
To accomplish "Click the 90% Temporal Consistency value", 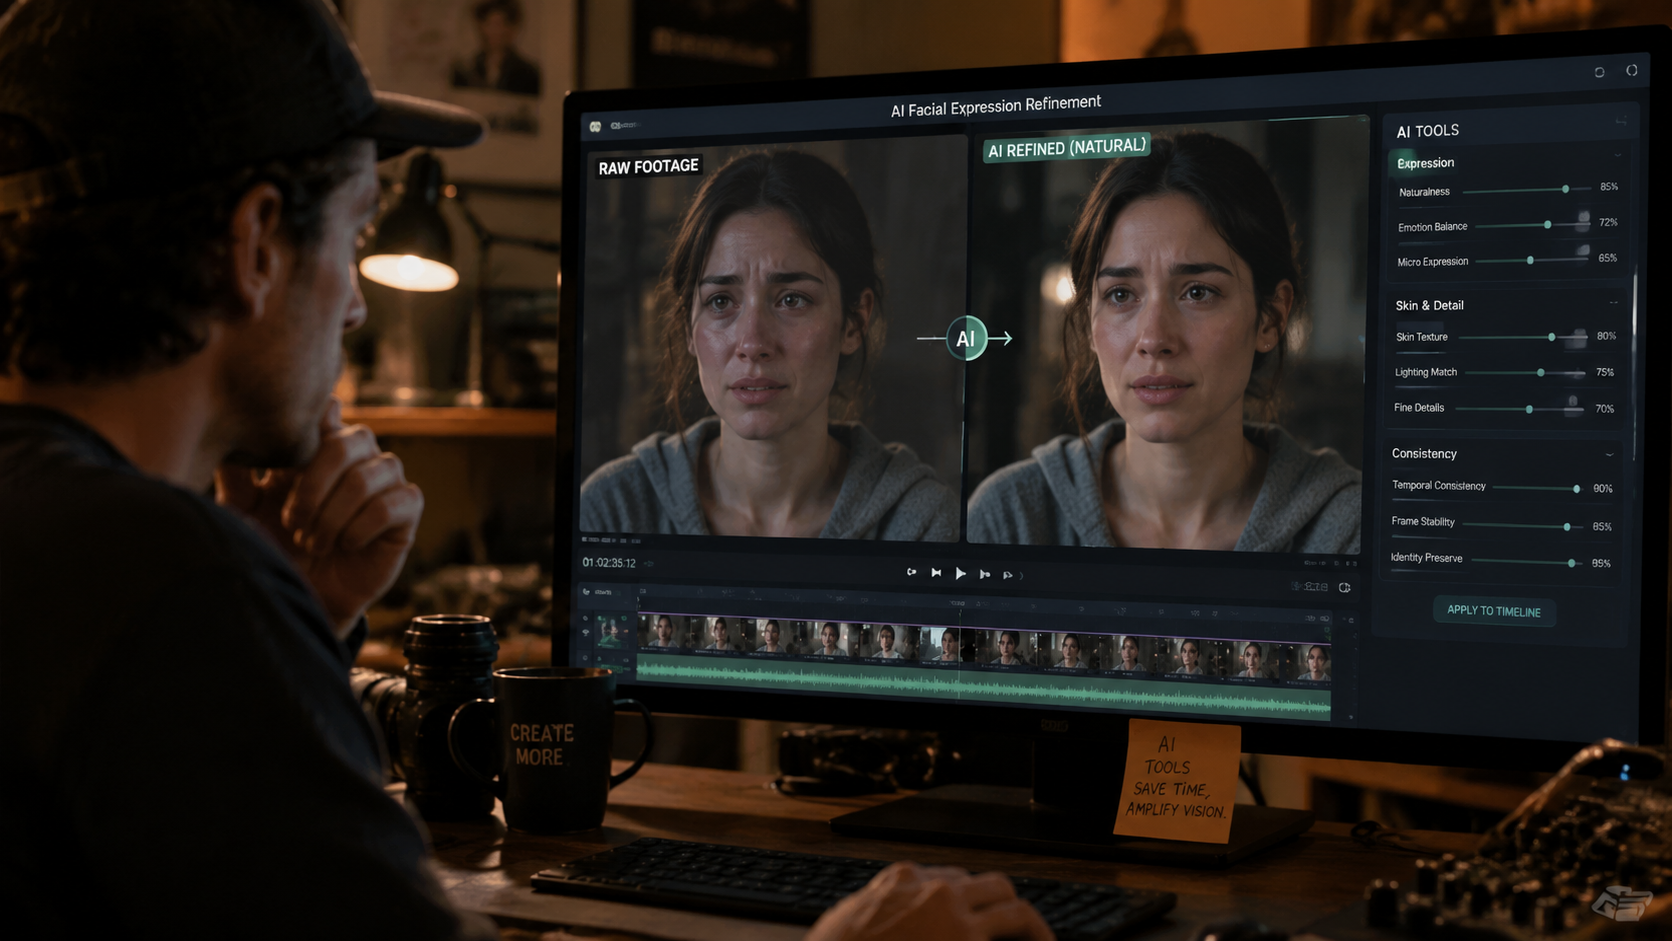I will (1603, 489).
